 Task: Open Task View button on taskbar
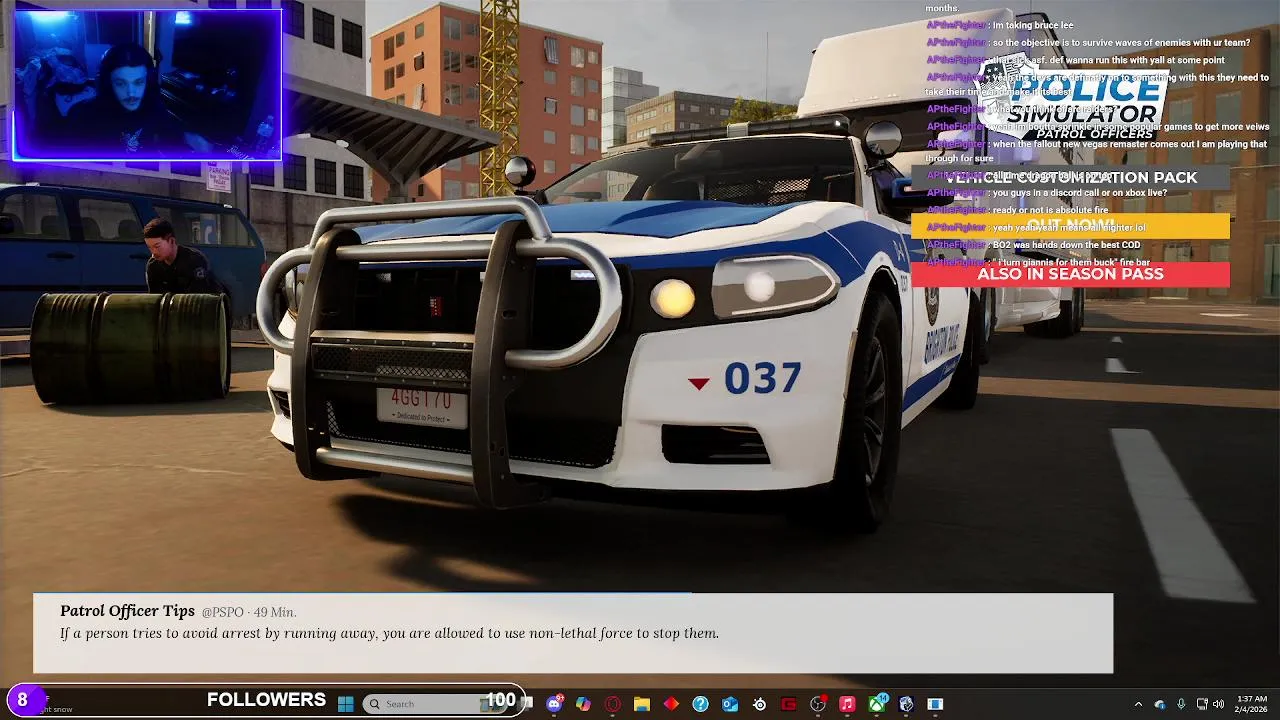[527, 704]
